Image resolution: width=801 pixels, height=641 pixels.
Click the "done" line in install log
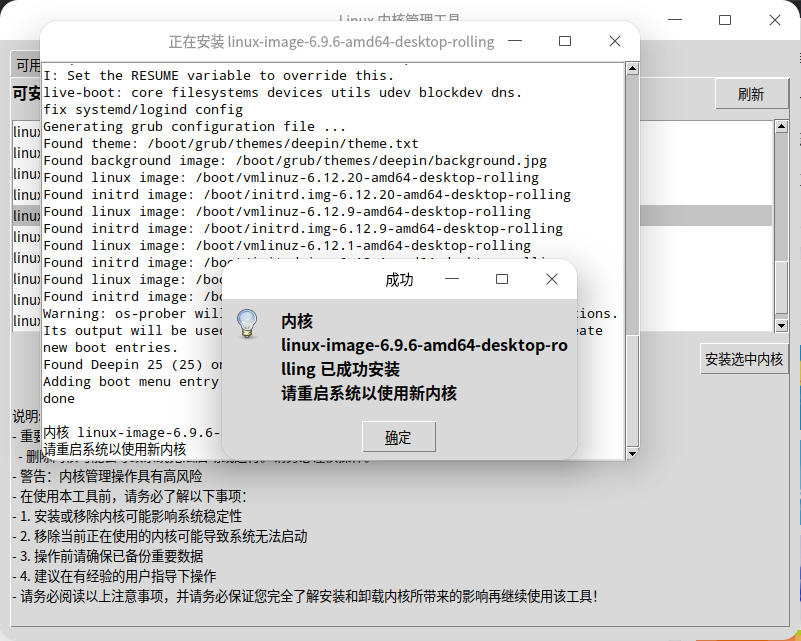click(x=59, y=398)
